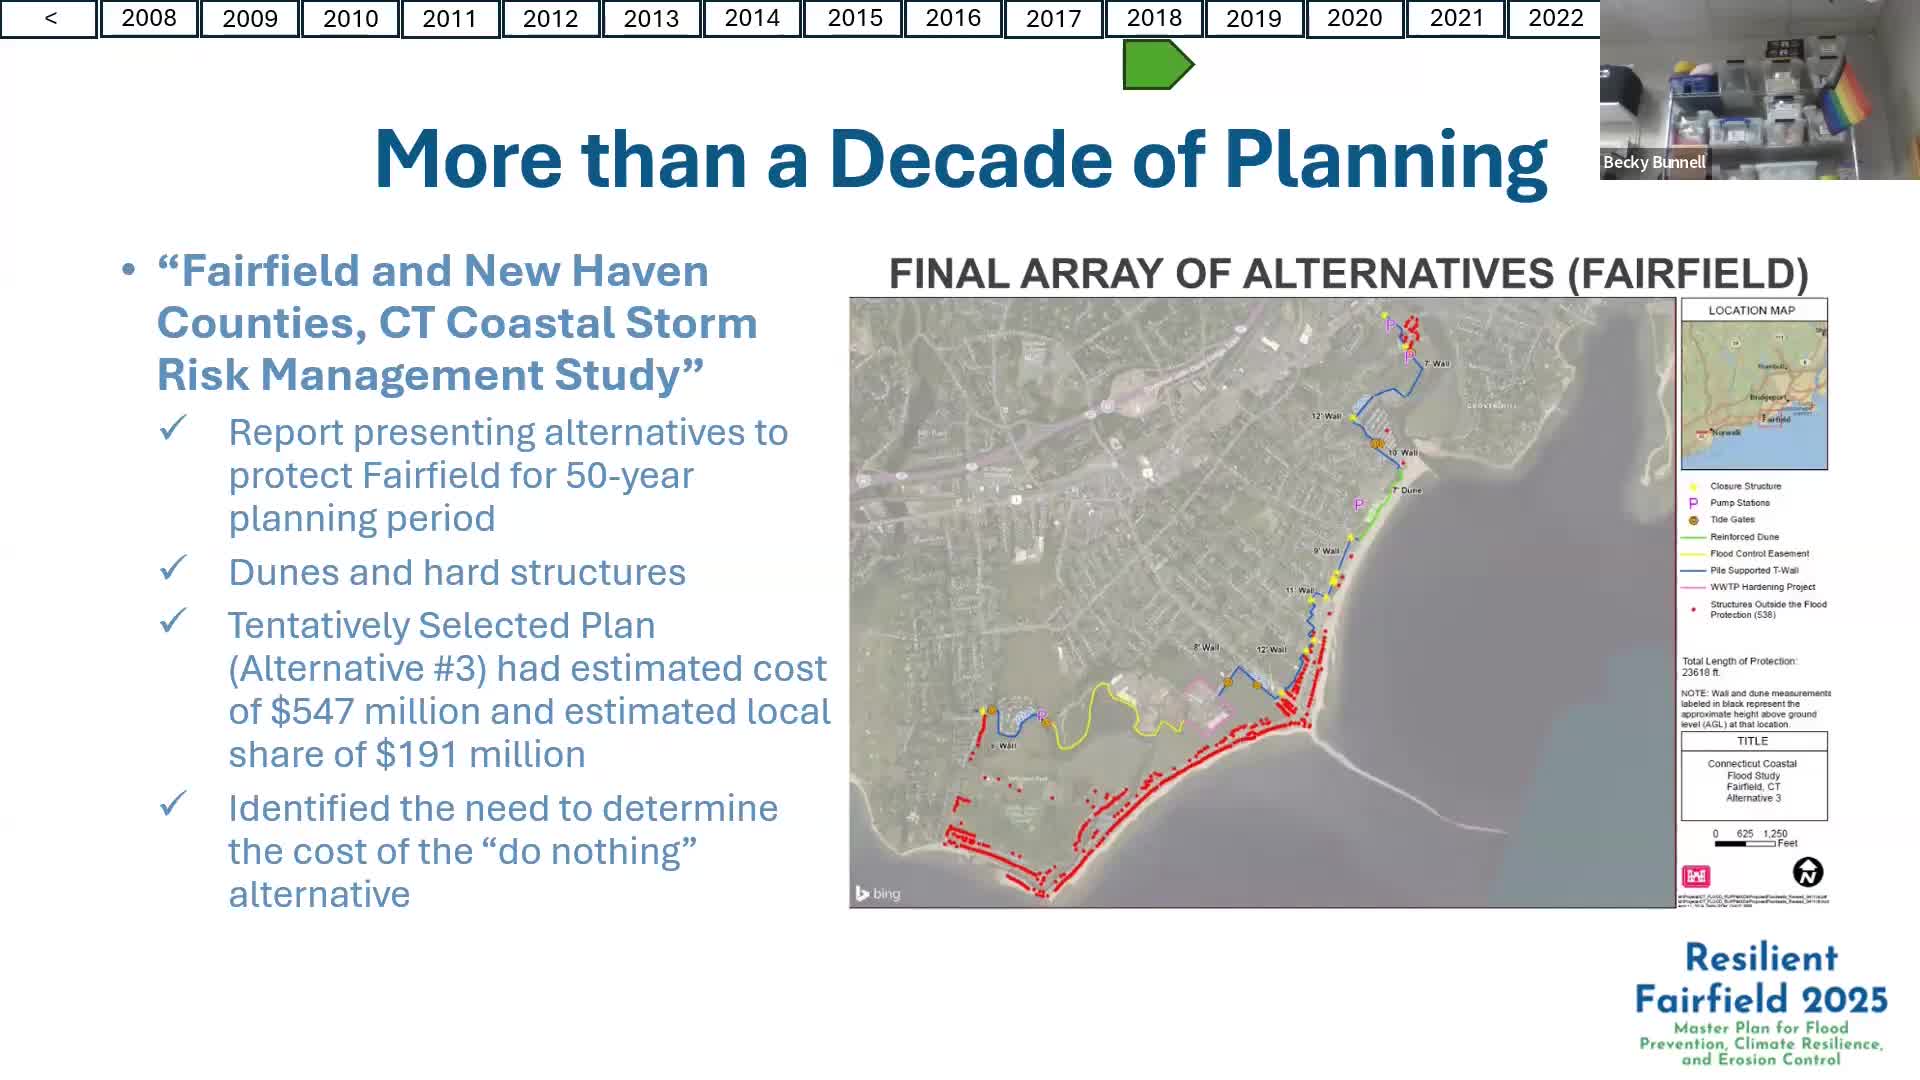
Task: Switch to the 2013 timeline tab
Action: 651,18
